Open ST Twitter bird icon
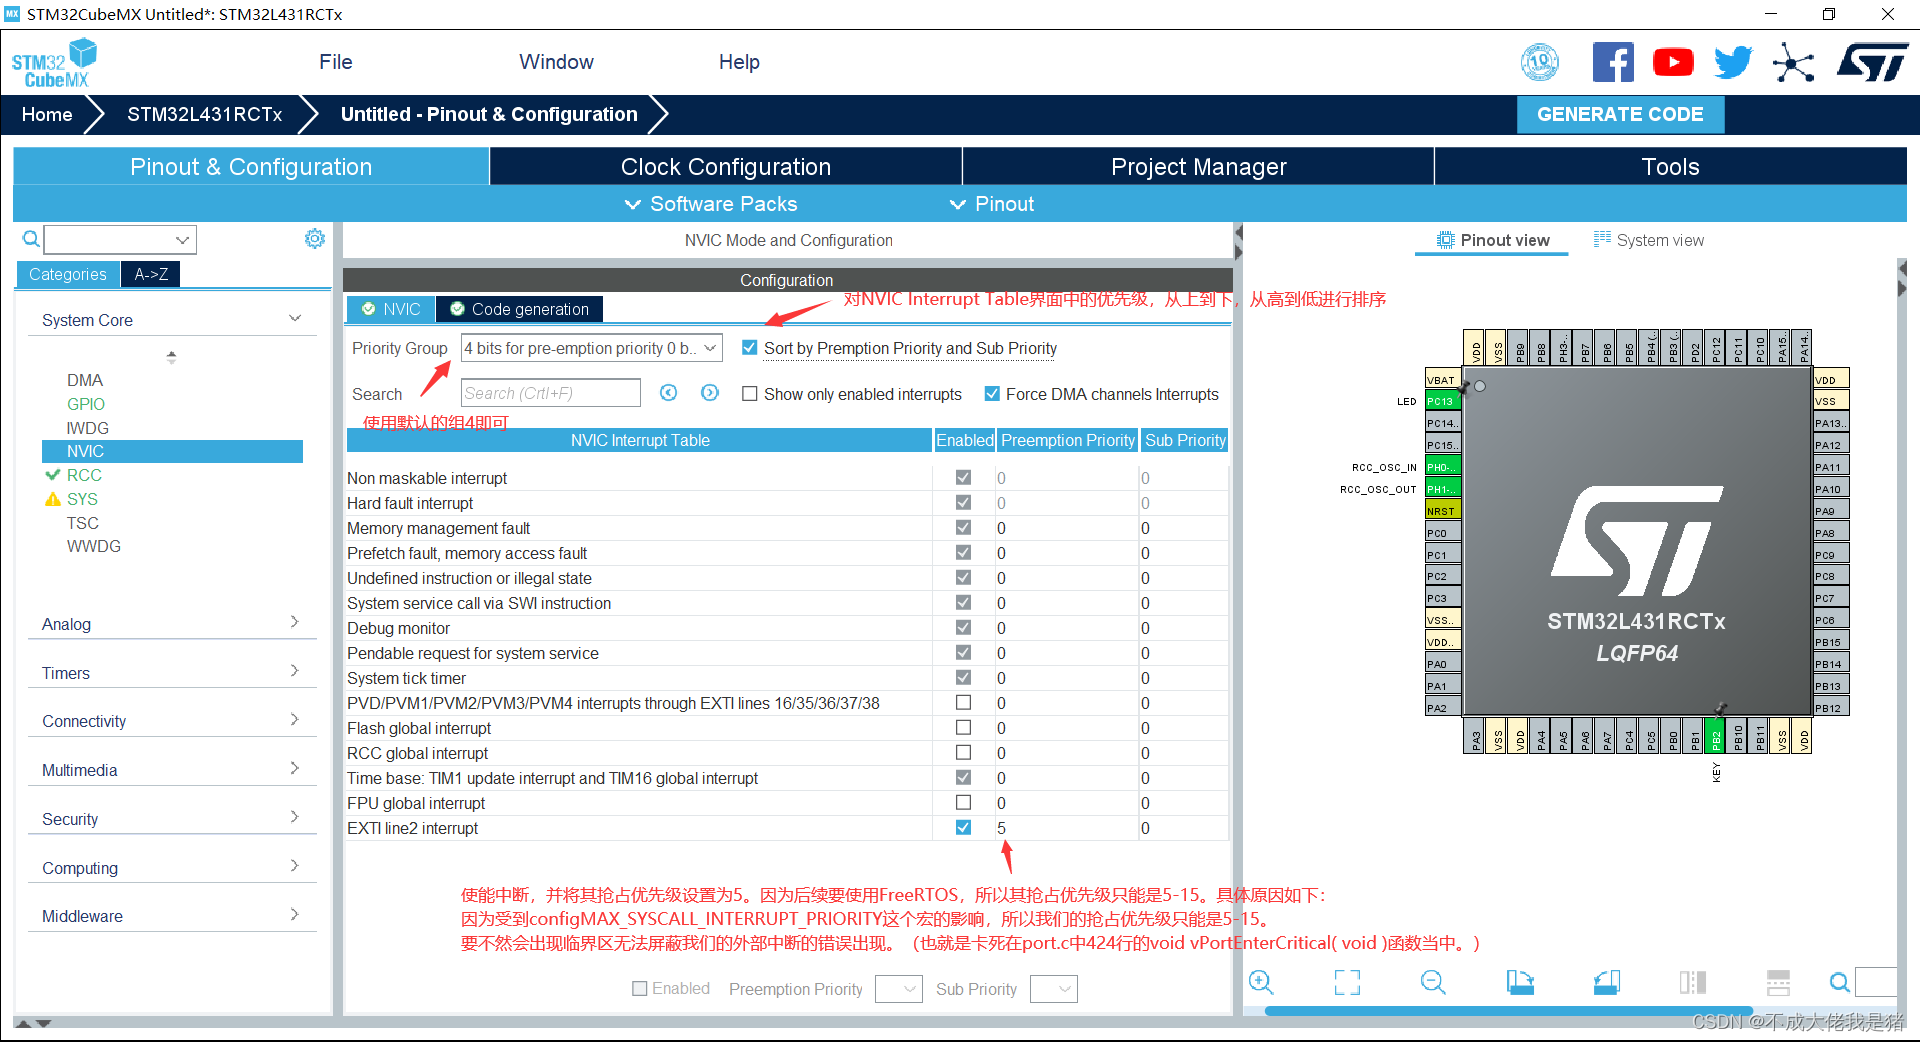Screen dimensions: 1920x1042 (x=1733, y=62)
